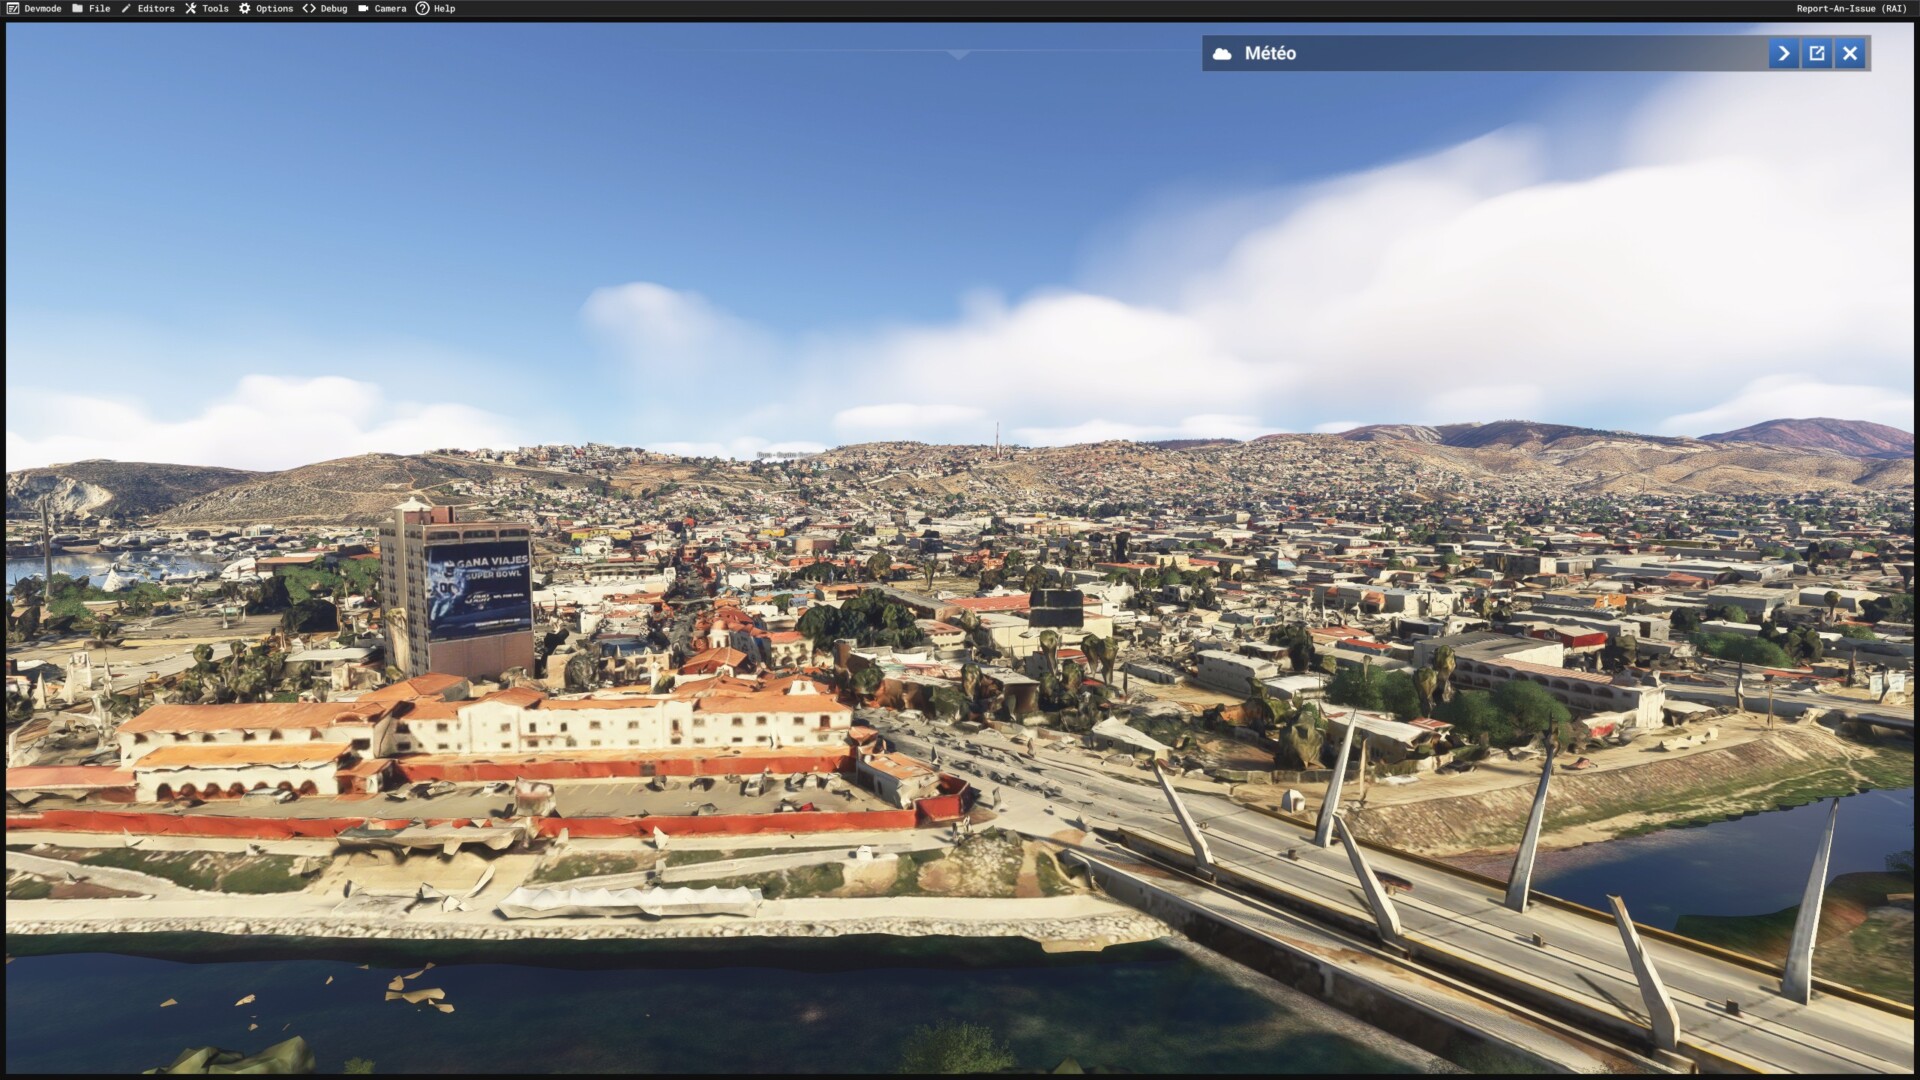Open the Debug menu label
Viewport: 1920px width, 1080px height.
(334, 8)
